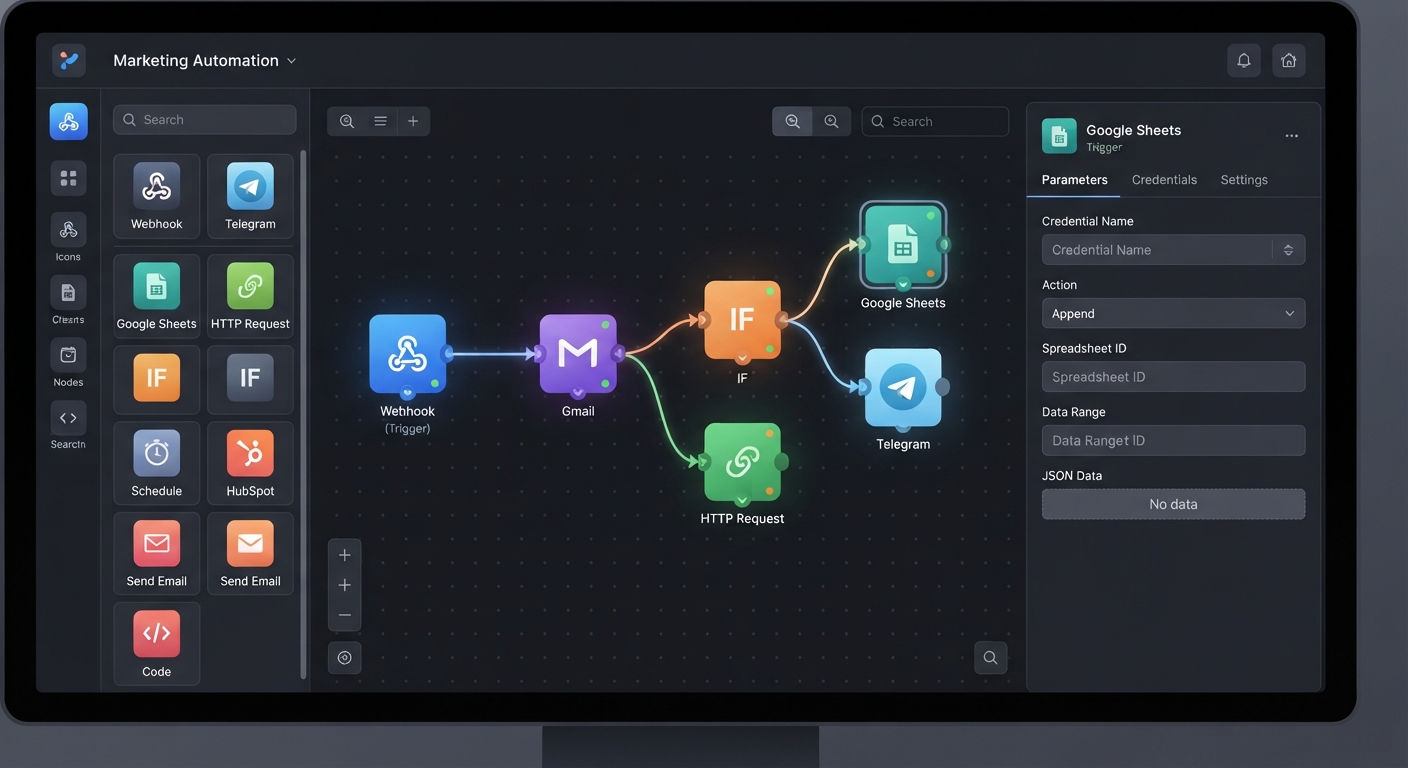This screenshot has width=1408, height=768.
Task: Focus the Spreadsheet ID input
Action: click(x=1173, y=377)
